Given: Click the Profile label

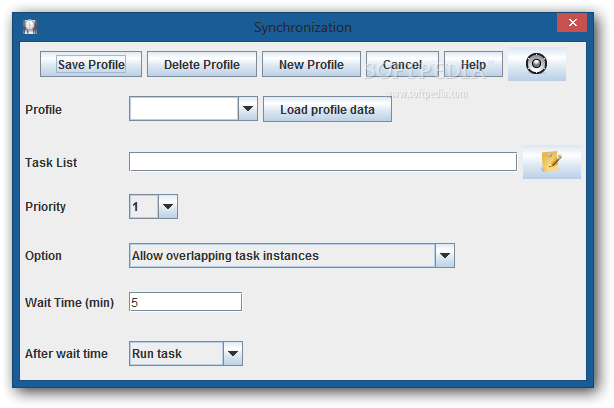Looking at the screenshot, I should tap(43, 110).
